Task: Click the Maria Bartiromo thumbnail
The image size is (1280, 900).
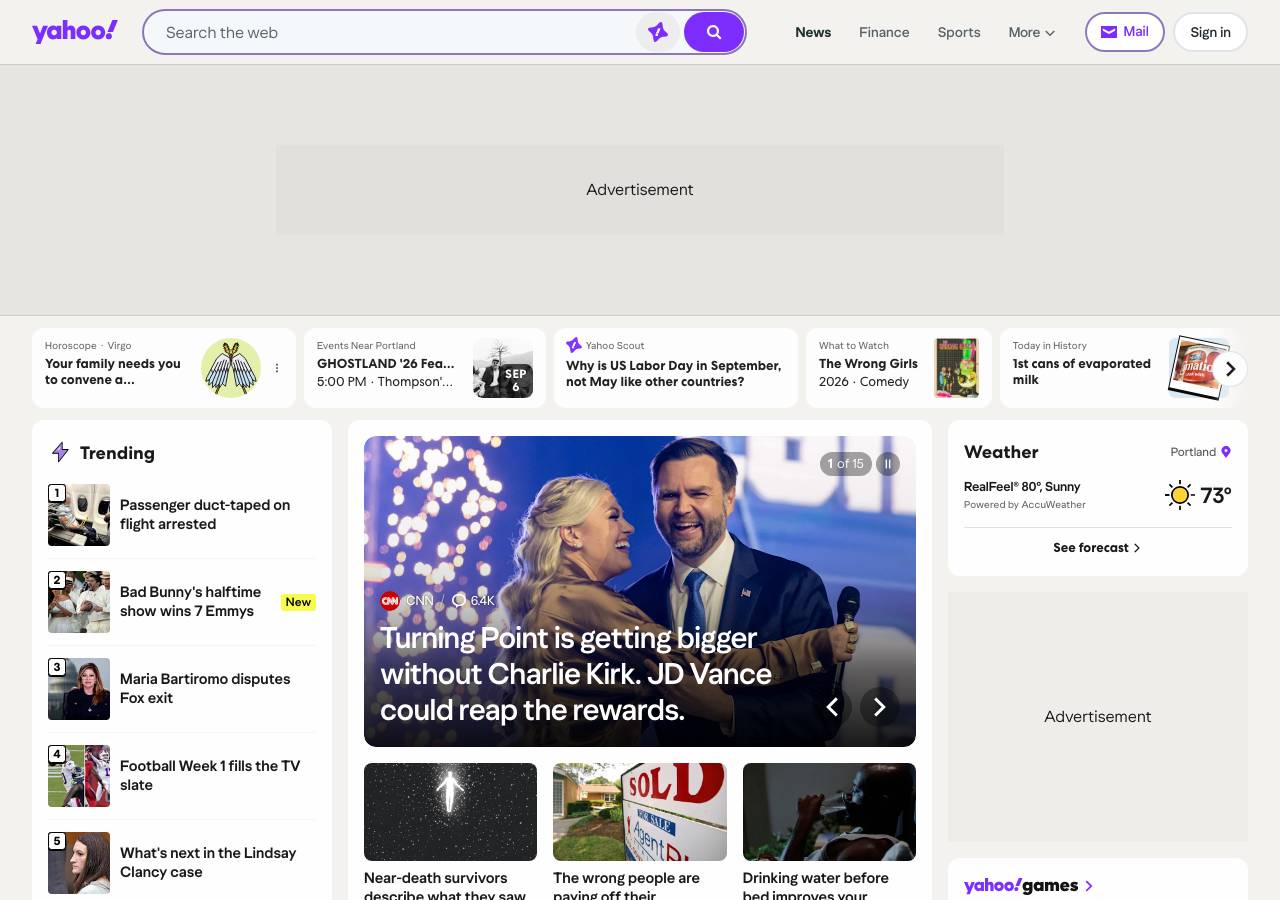Action: coord(79,689)
